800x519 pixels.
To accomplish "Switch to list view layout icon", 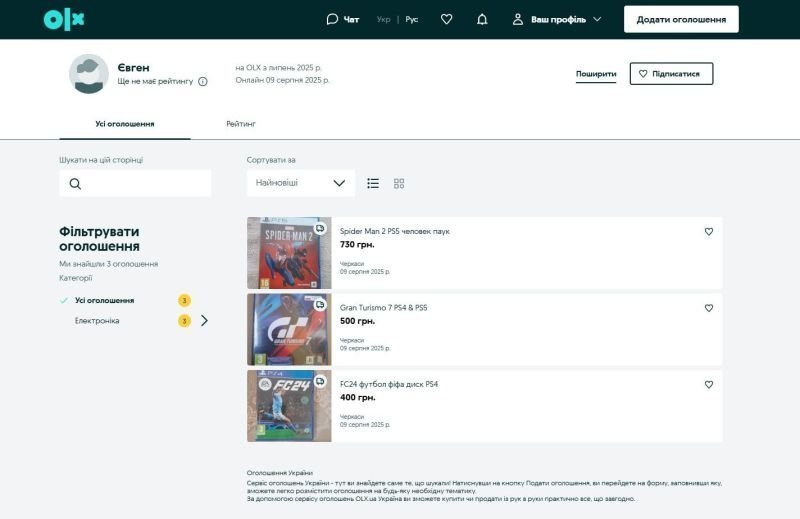I will (373, 183).
